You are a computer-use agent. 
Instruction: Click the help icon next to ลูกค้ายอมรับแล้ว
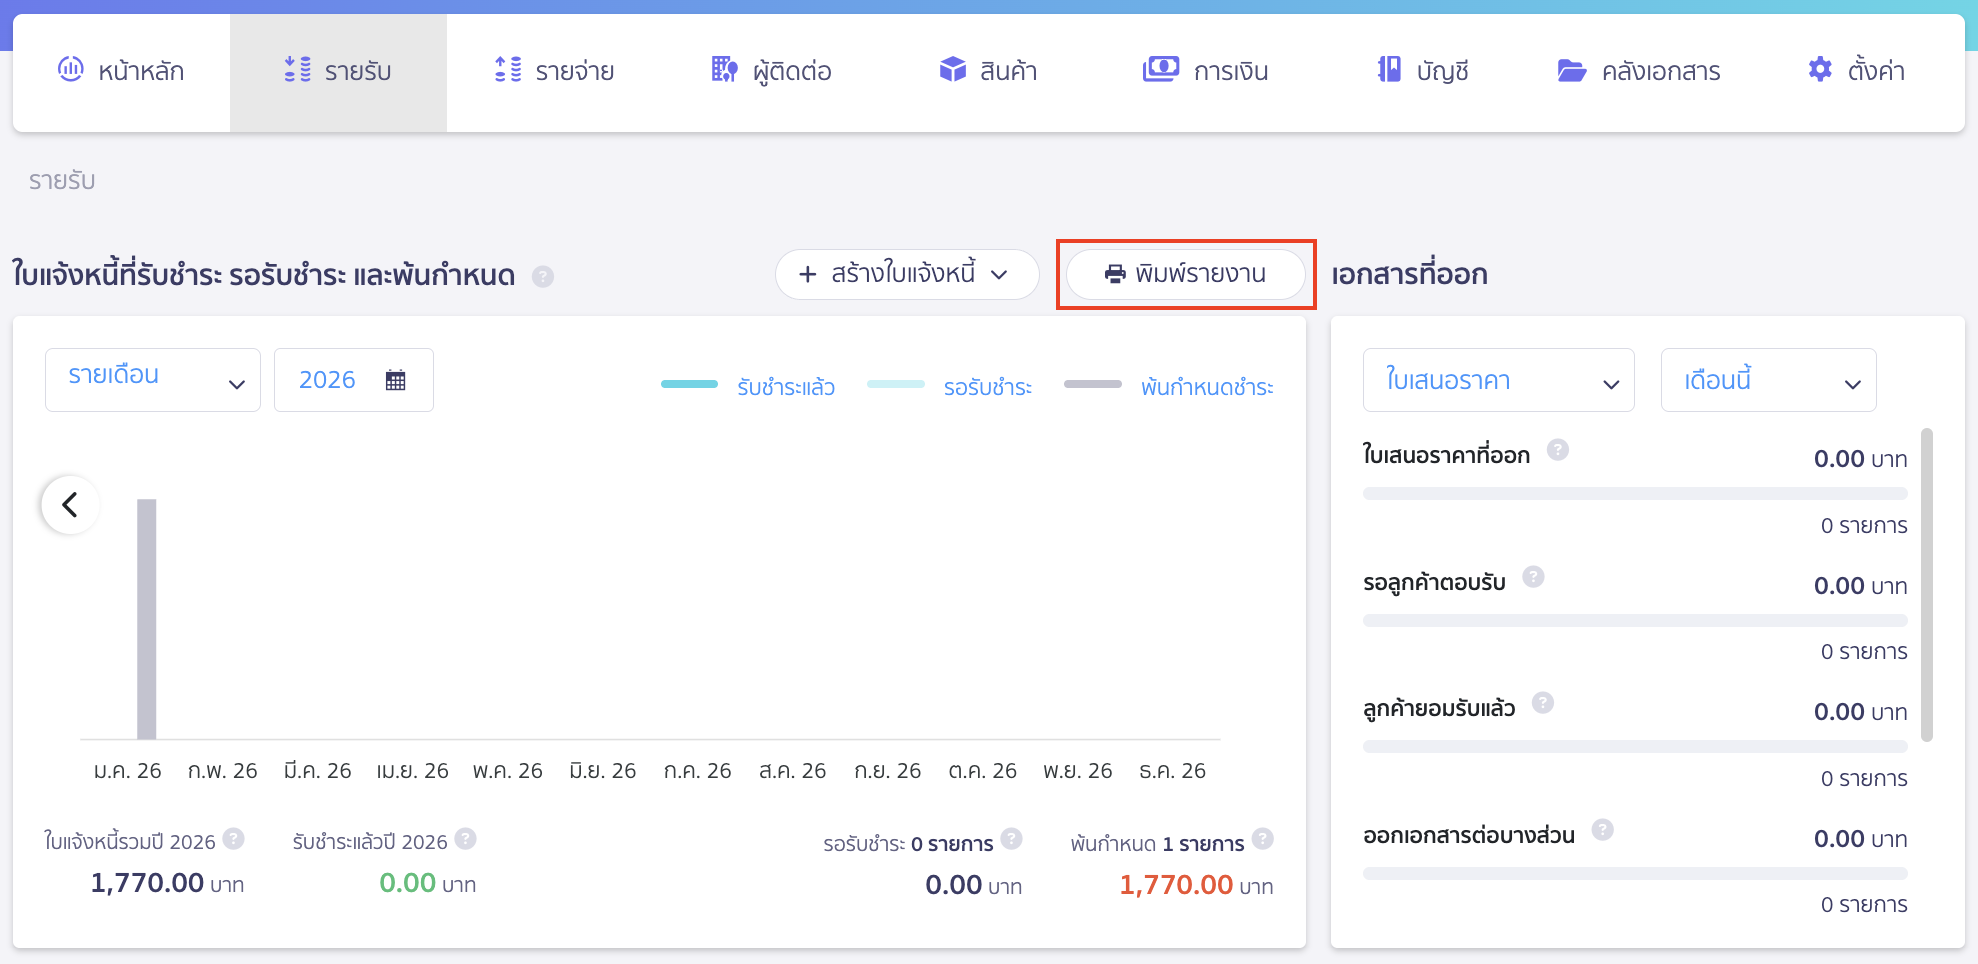point(1542,703)
